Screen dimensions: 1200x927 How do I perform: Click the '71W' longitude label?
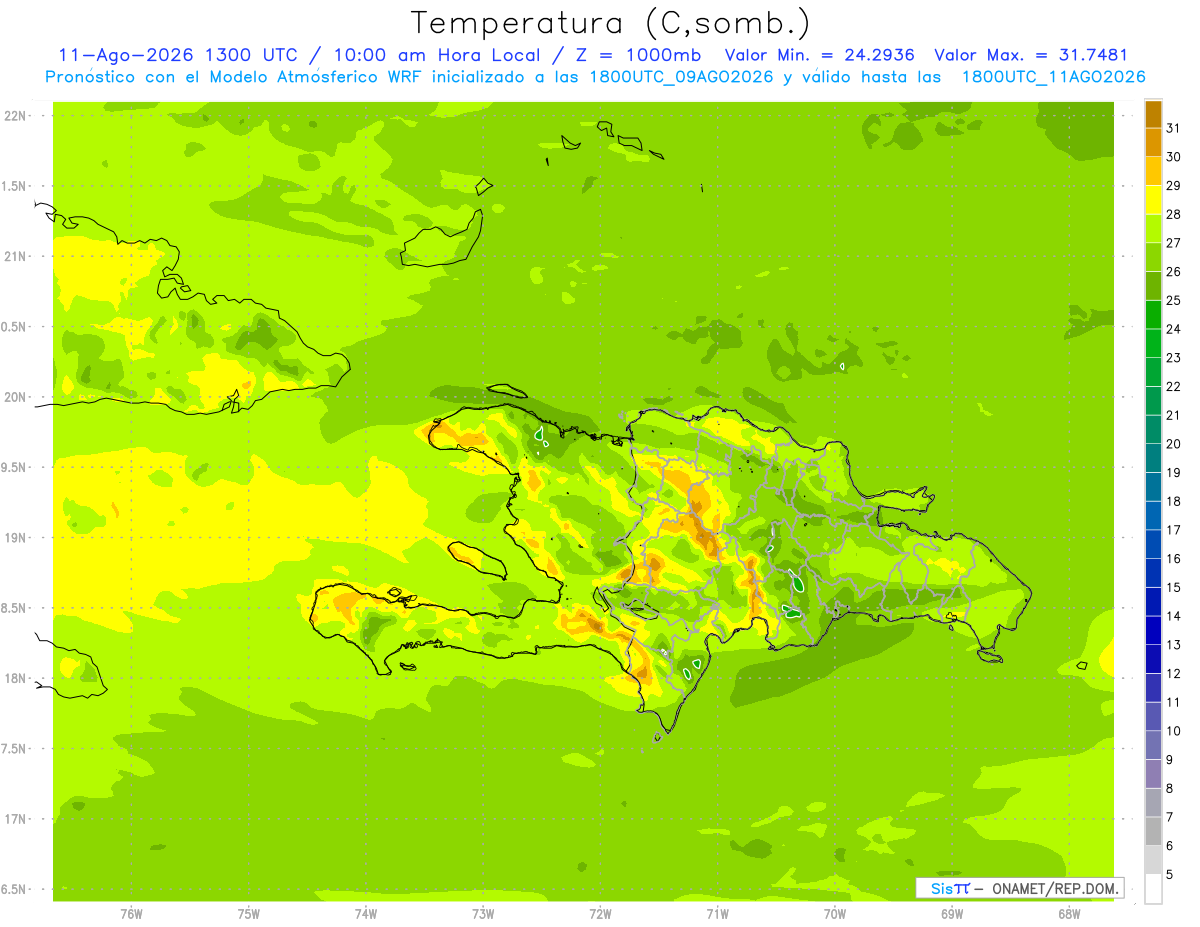pyautogui.click(x=717, y=913)
